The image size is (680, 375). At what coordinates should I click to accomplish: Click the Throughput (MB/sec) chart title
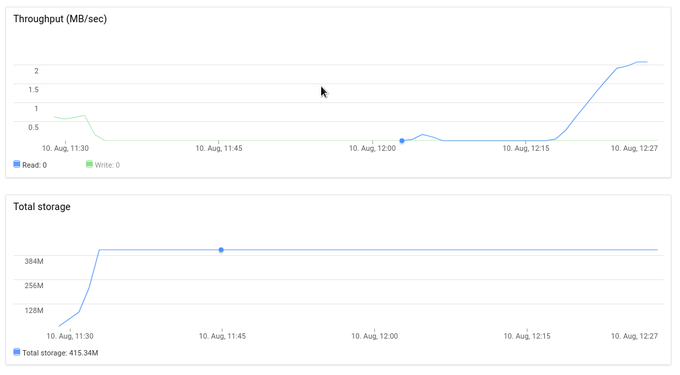60,19
